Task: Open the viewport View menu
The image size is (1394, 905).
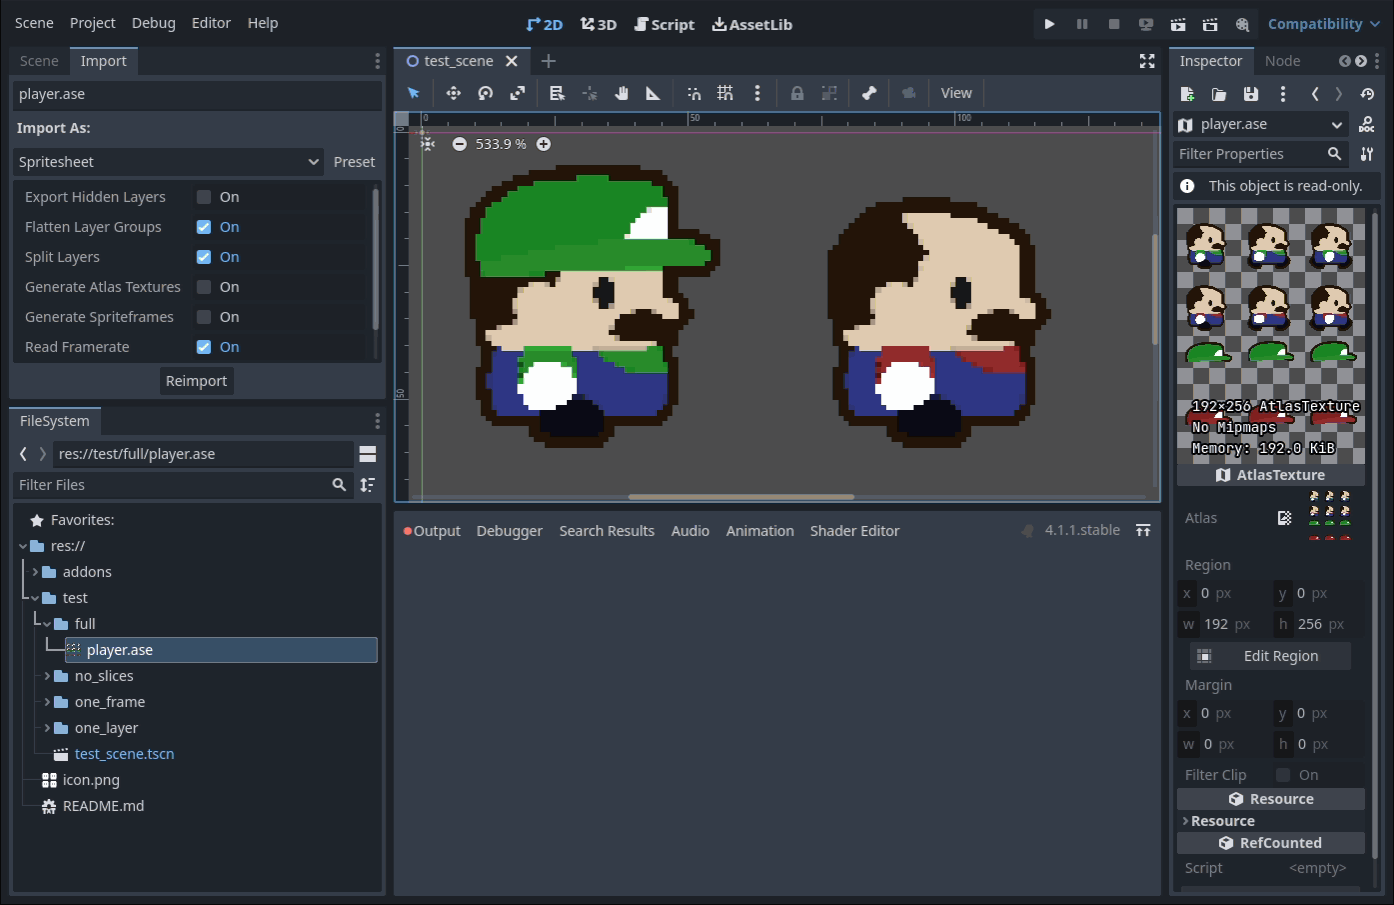Action: [x=956, y=93]
